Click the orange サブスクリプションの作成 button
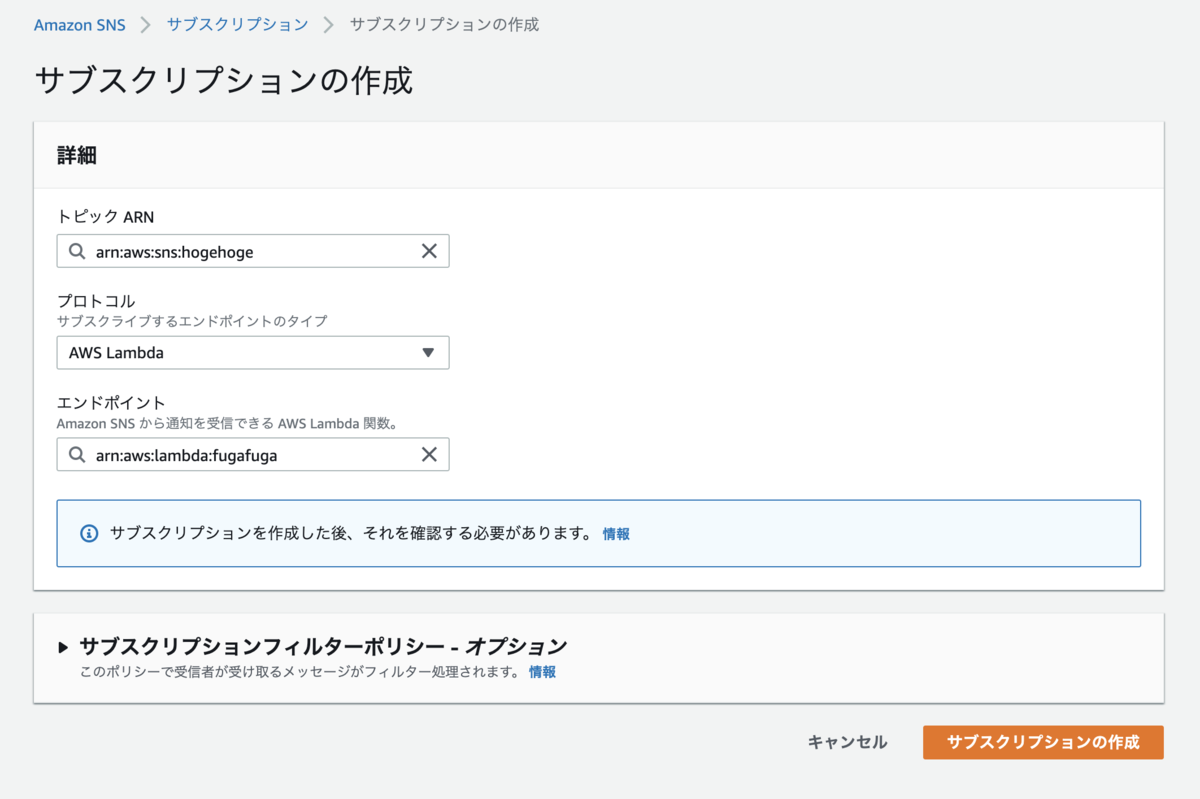 (1042, 742)
